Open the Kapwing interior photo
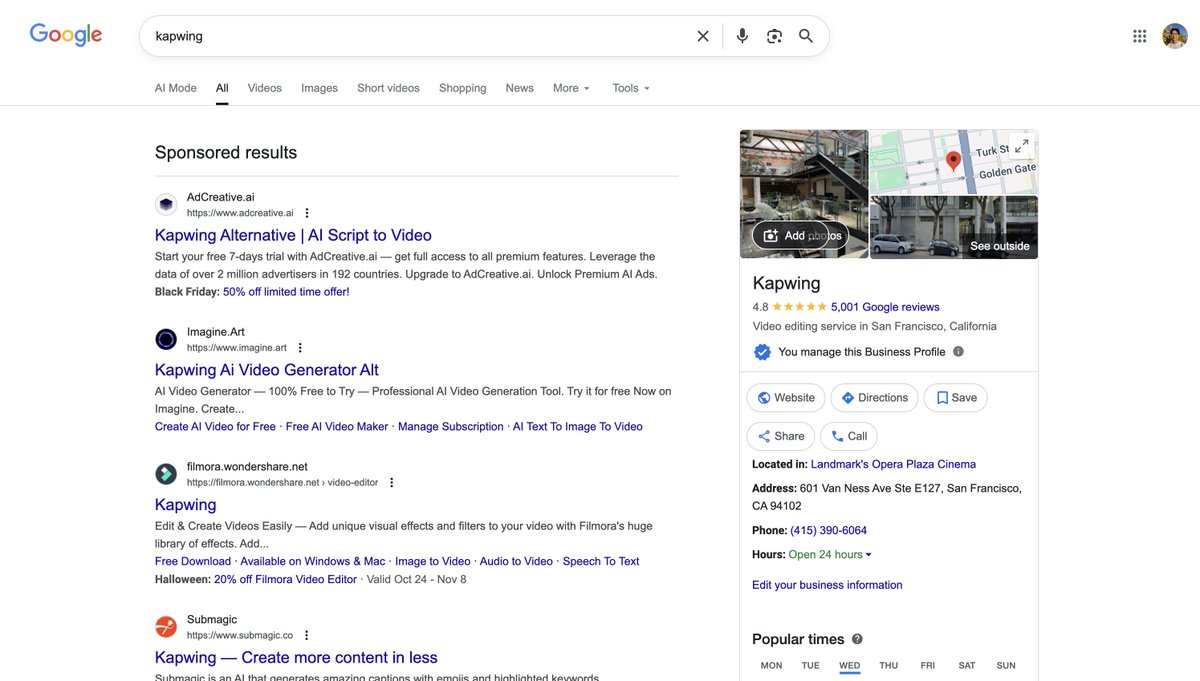 pos(804,194)
